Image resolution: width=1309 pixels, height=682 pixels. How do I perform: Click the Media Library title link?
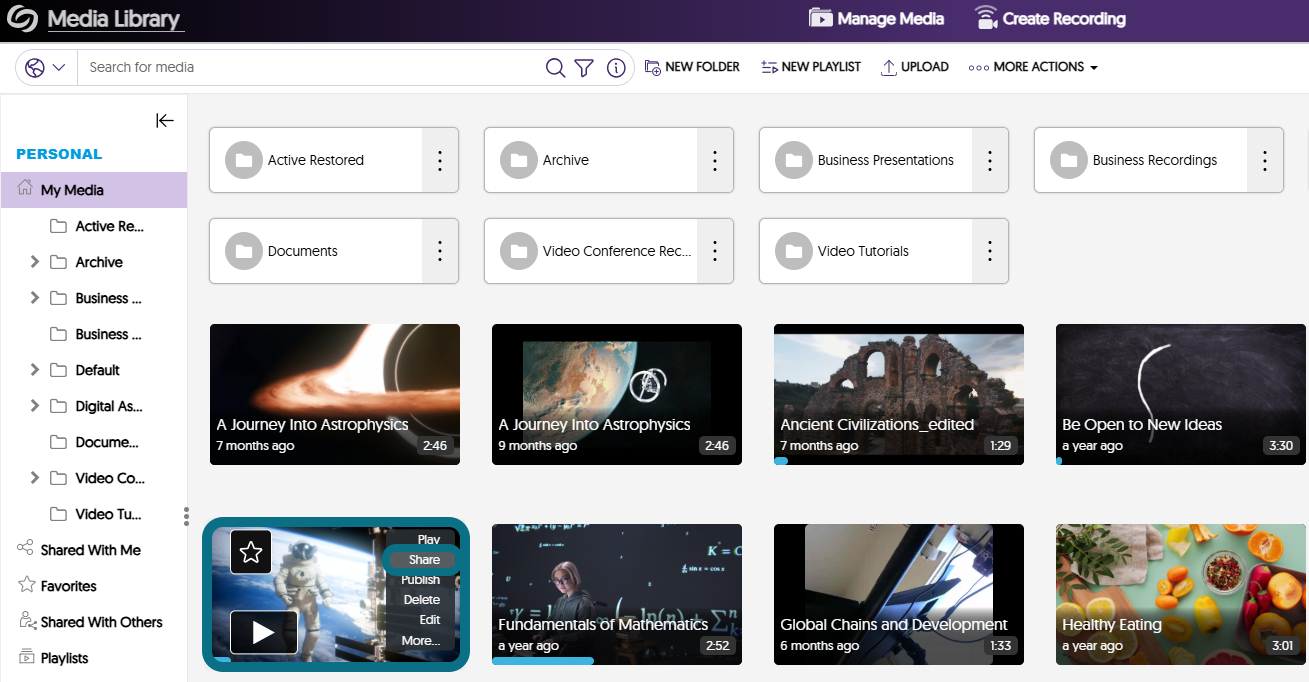(114, 19)
